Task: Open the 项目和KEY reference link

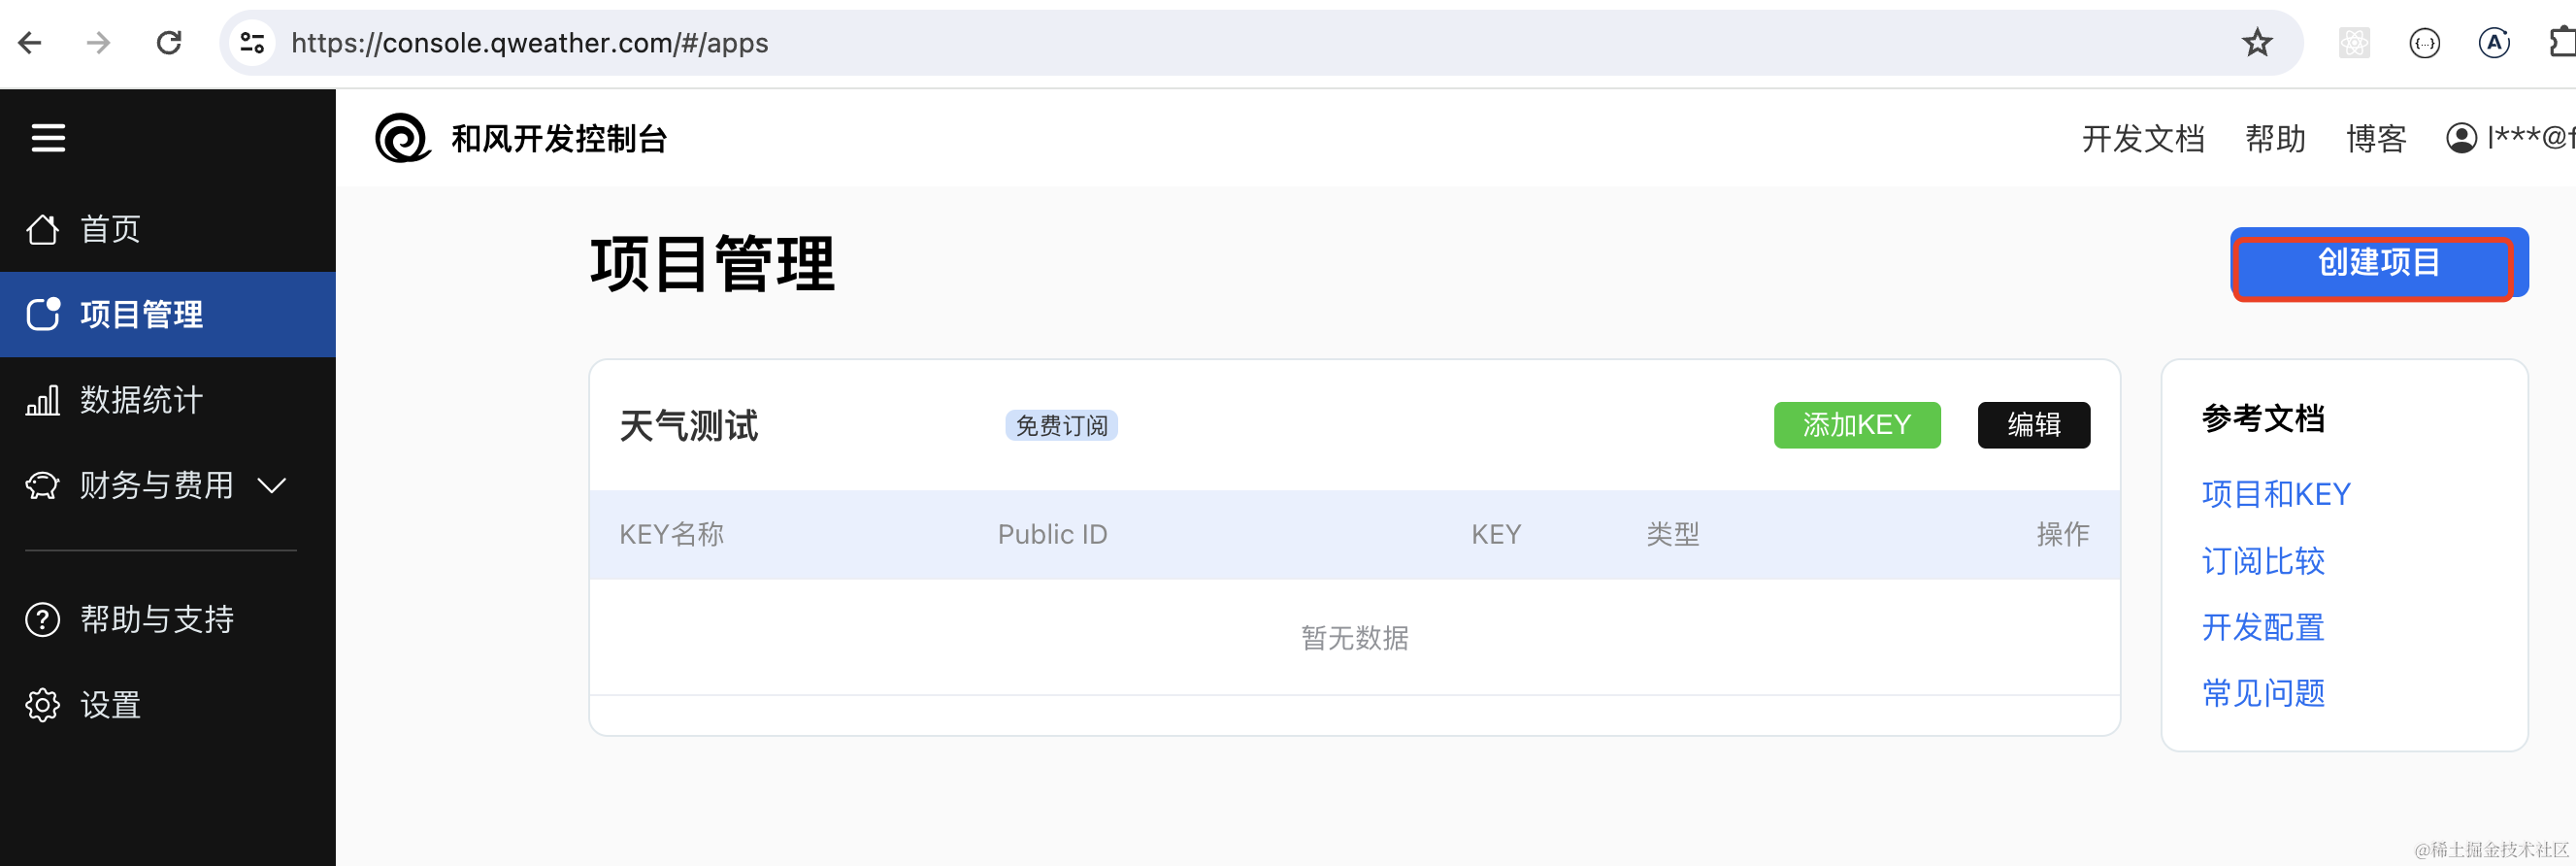Action: 2275,494
